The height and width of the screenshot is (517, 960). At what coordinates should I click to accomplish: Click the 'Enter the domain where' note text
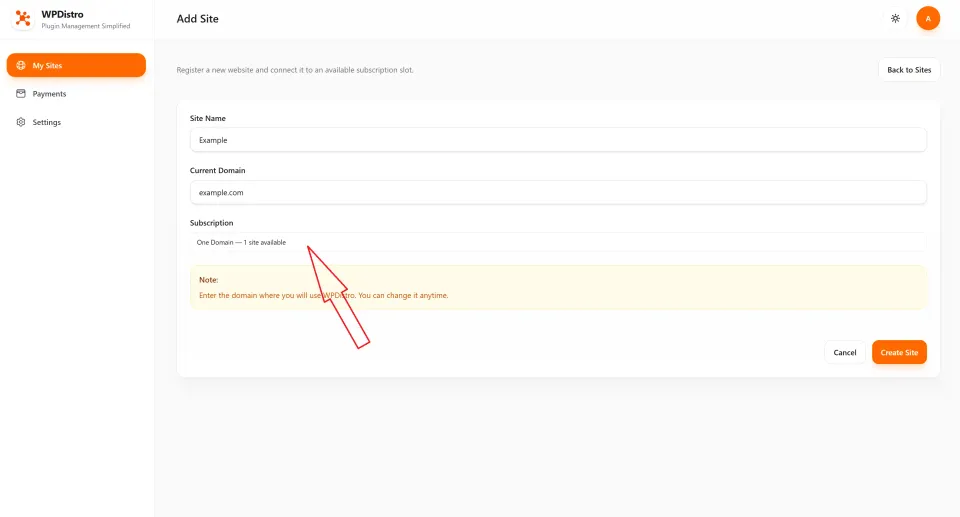tap(323, 295)
